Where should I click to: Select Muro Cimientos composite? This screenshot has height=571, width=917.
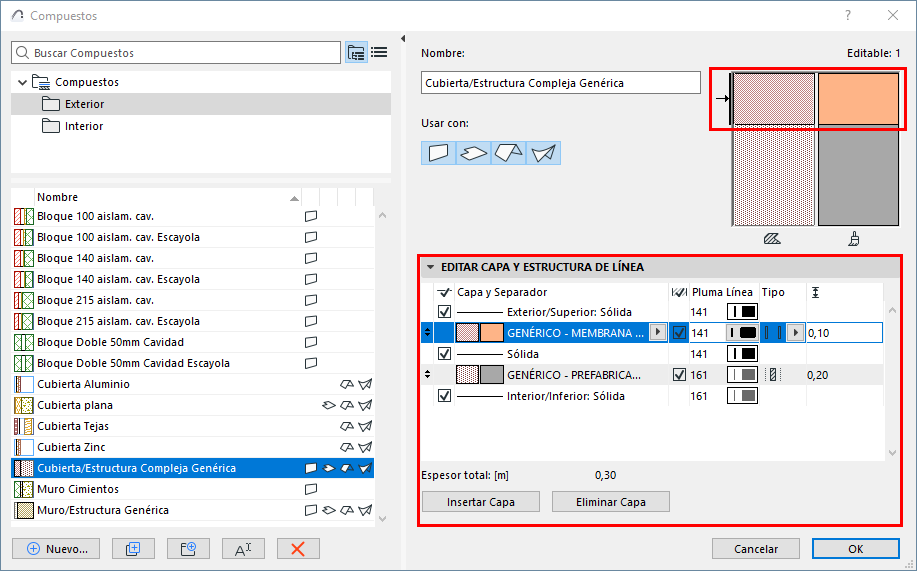tap(192, 490)
